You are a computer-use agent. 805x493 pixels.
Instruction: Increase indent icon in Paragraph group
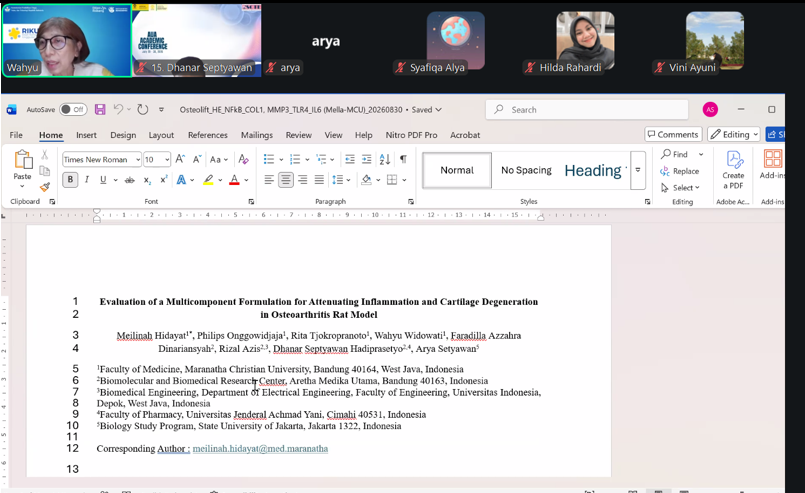(x=367, y=159)
